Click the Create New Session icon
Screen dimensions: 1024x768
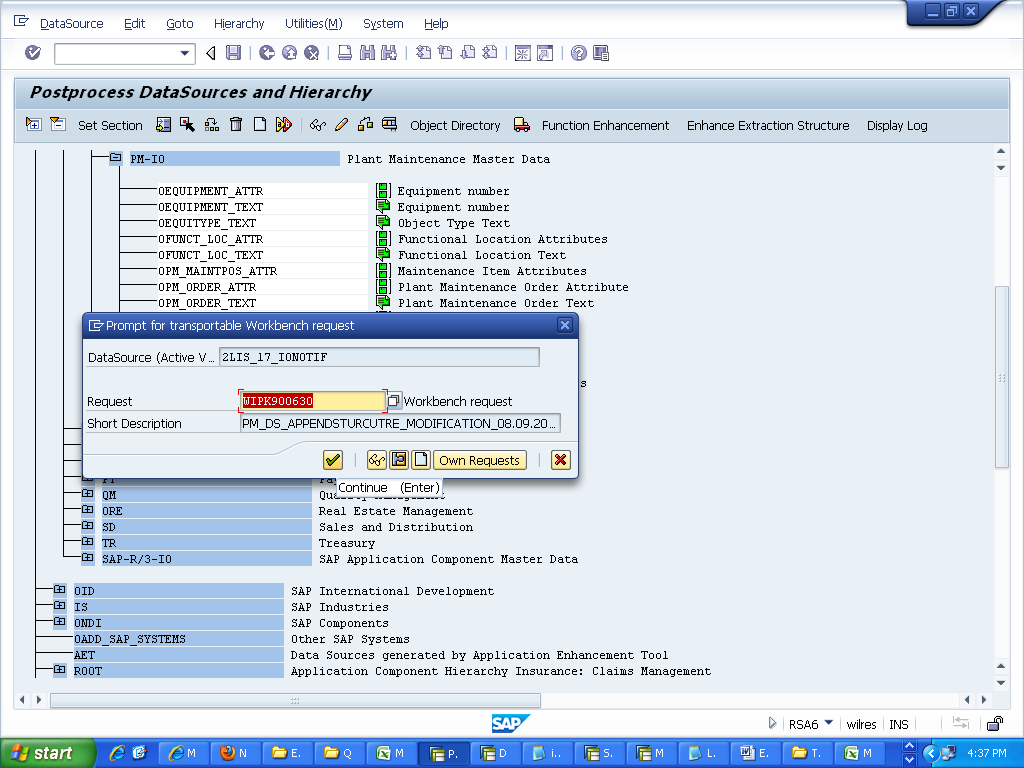522,53
